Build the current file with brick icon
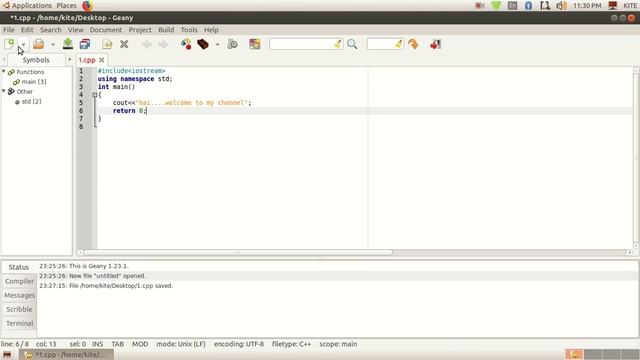This screenshot has height=360, width=640. (203, 44)
